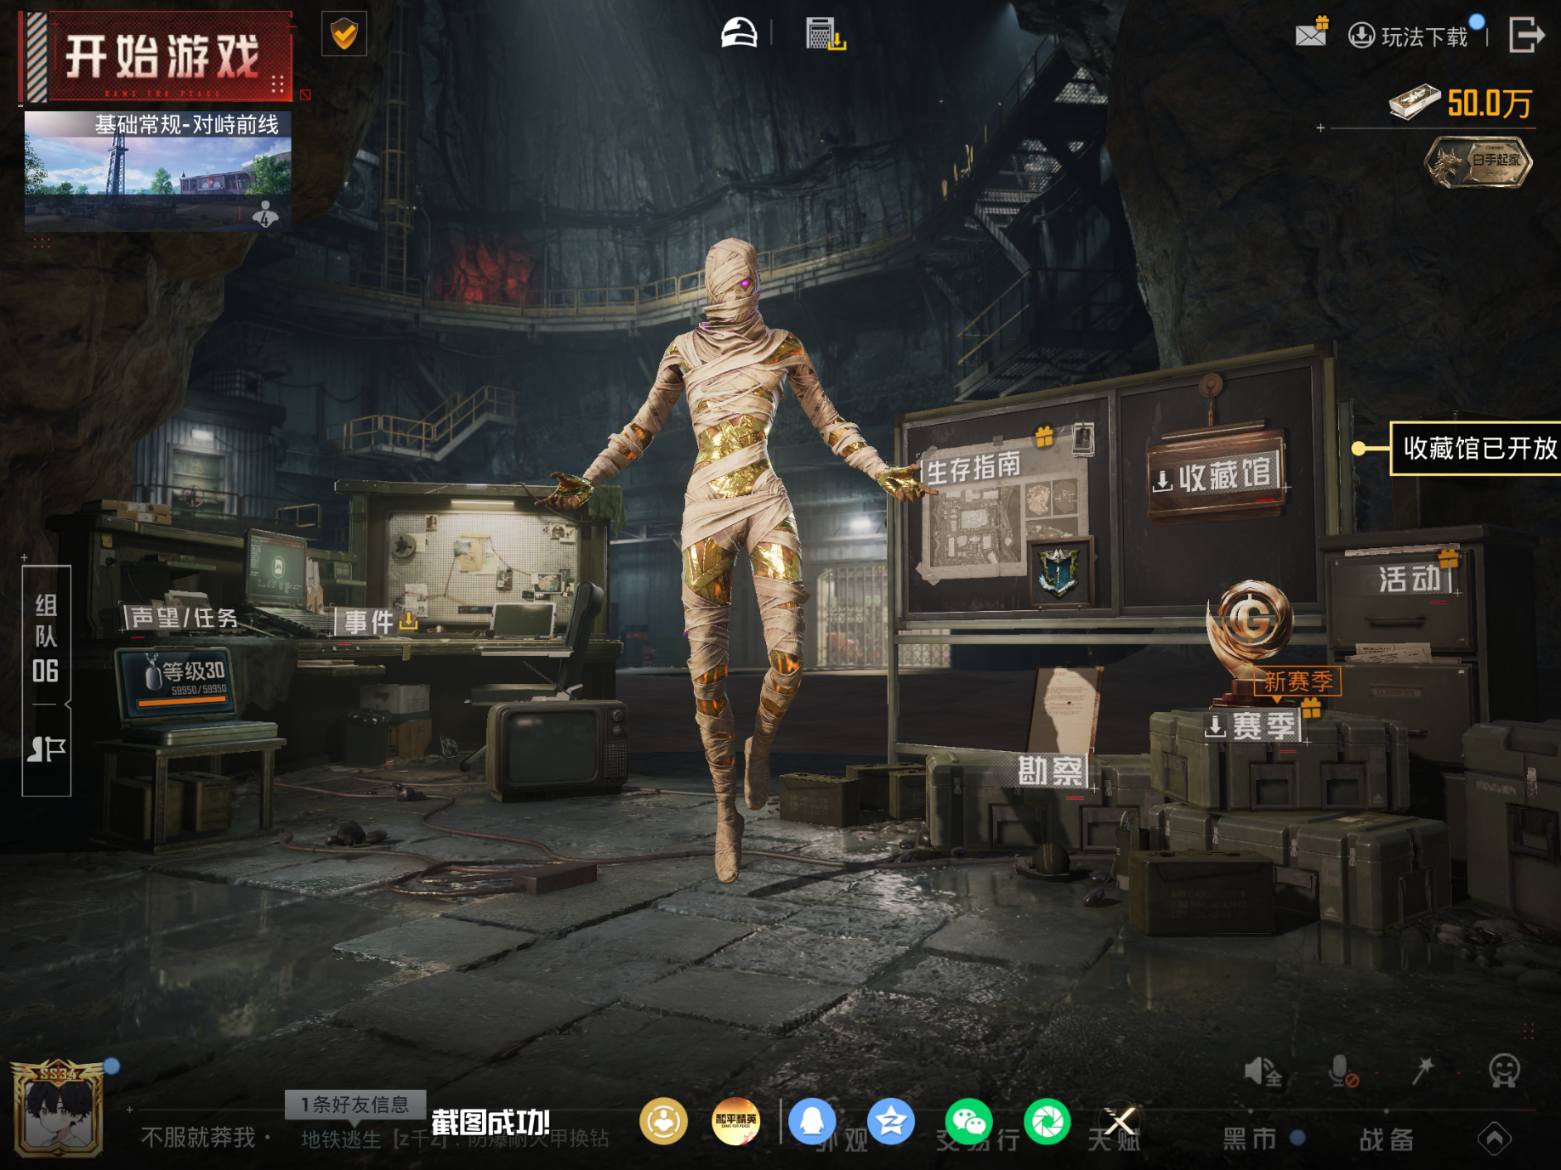
Task: Open the SS34 player avatar
Action: tap(58, 1110)
